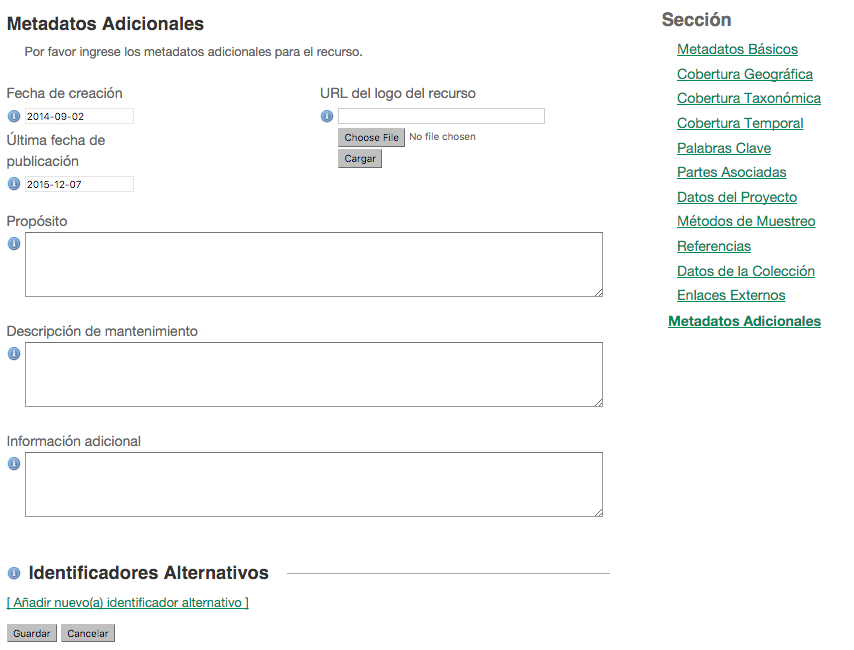Select the creation date field showing 2014-09-02
854x650 pixels.
[x=75, y=115]
